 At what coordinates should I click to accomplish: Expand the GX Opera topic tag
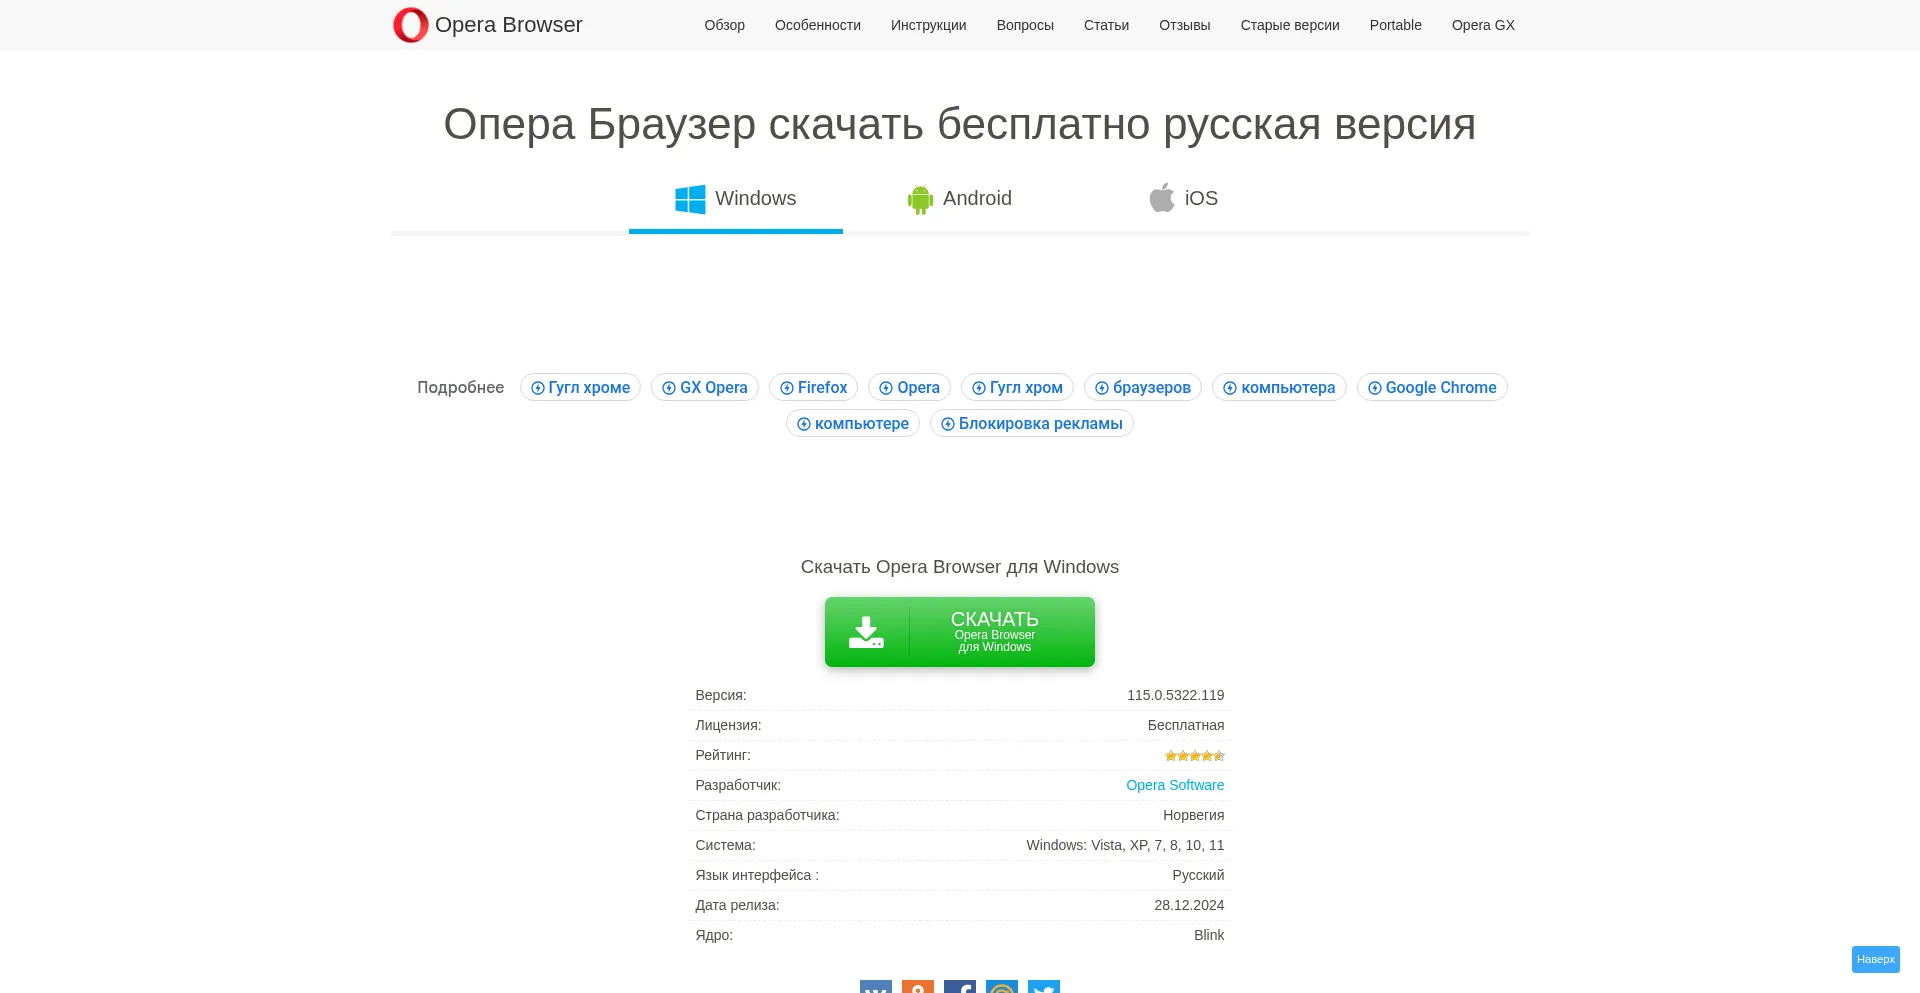(x=704, y=387)
